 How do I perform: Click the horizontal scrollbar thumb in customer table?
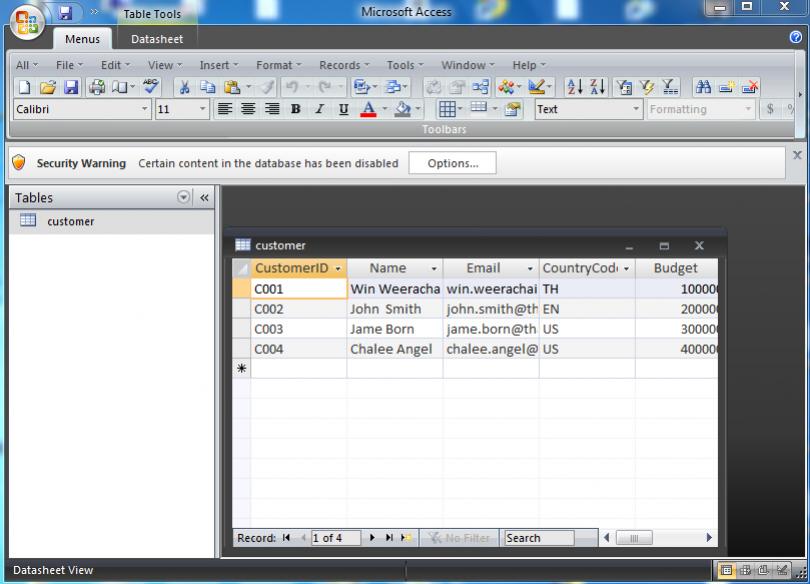point(634,538)
